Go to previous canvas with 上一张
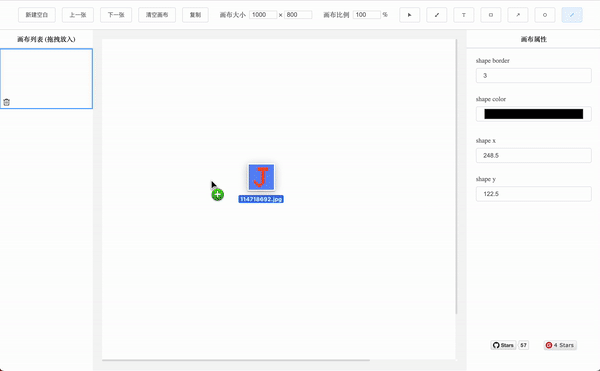 (78, 15)
